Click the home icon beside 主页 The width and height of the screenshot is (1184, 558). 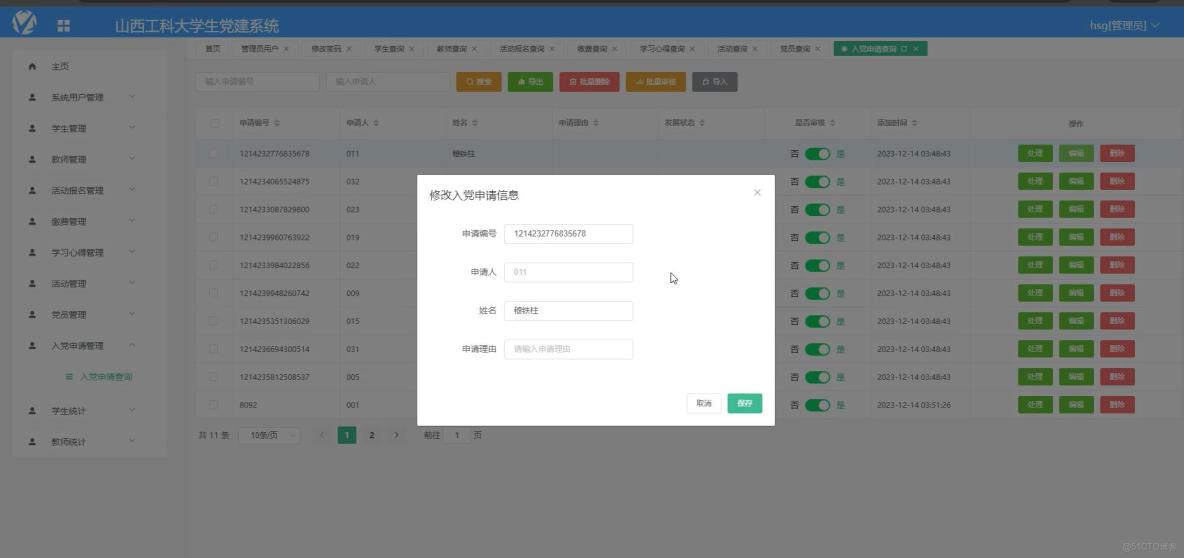coord(32,66)
